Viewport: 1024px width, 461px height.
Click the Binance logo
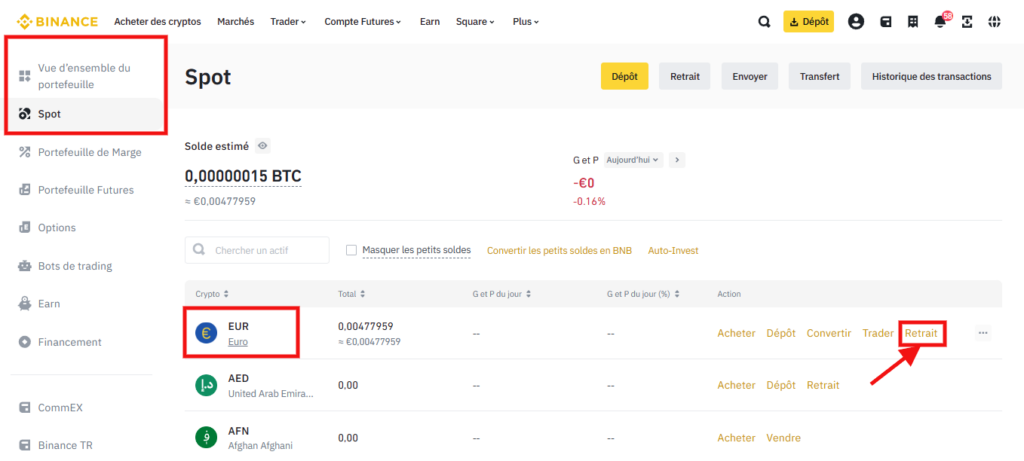[x=57, y=22]
